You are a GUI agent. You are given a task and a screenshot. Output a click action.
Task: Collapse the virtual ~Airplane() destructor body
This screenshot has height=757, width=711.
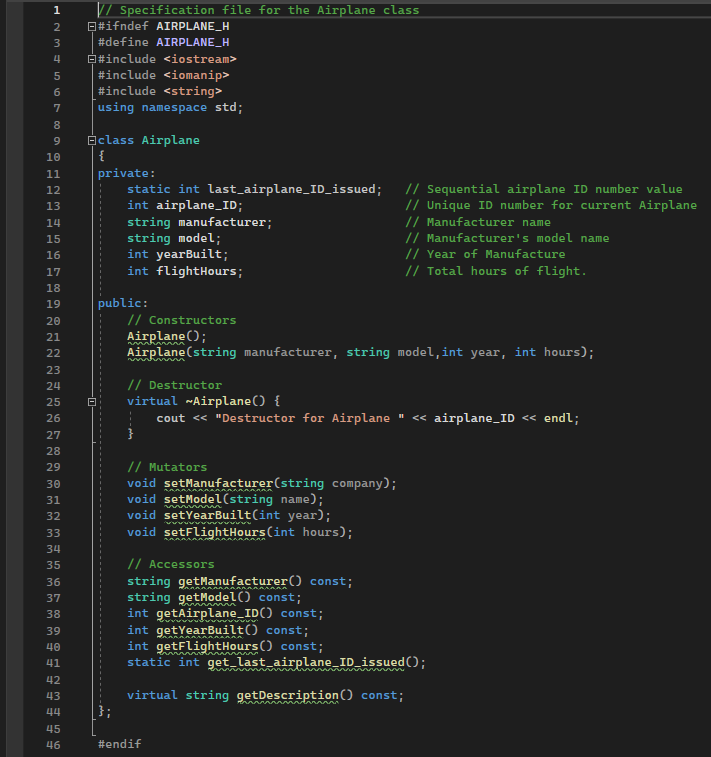tap(92, 402)
